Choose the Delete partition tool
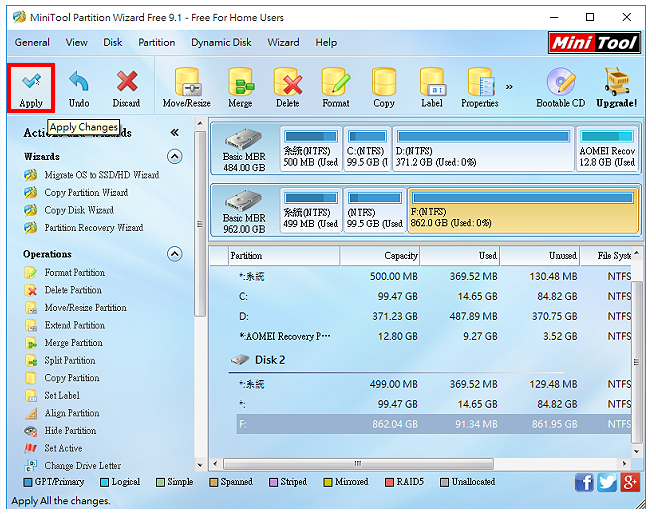The width and height of the screenshot is (656, 514). coord(288,88)
